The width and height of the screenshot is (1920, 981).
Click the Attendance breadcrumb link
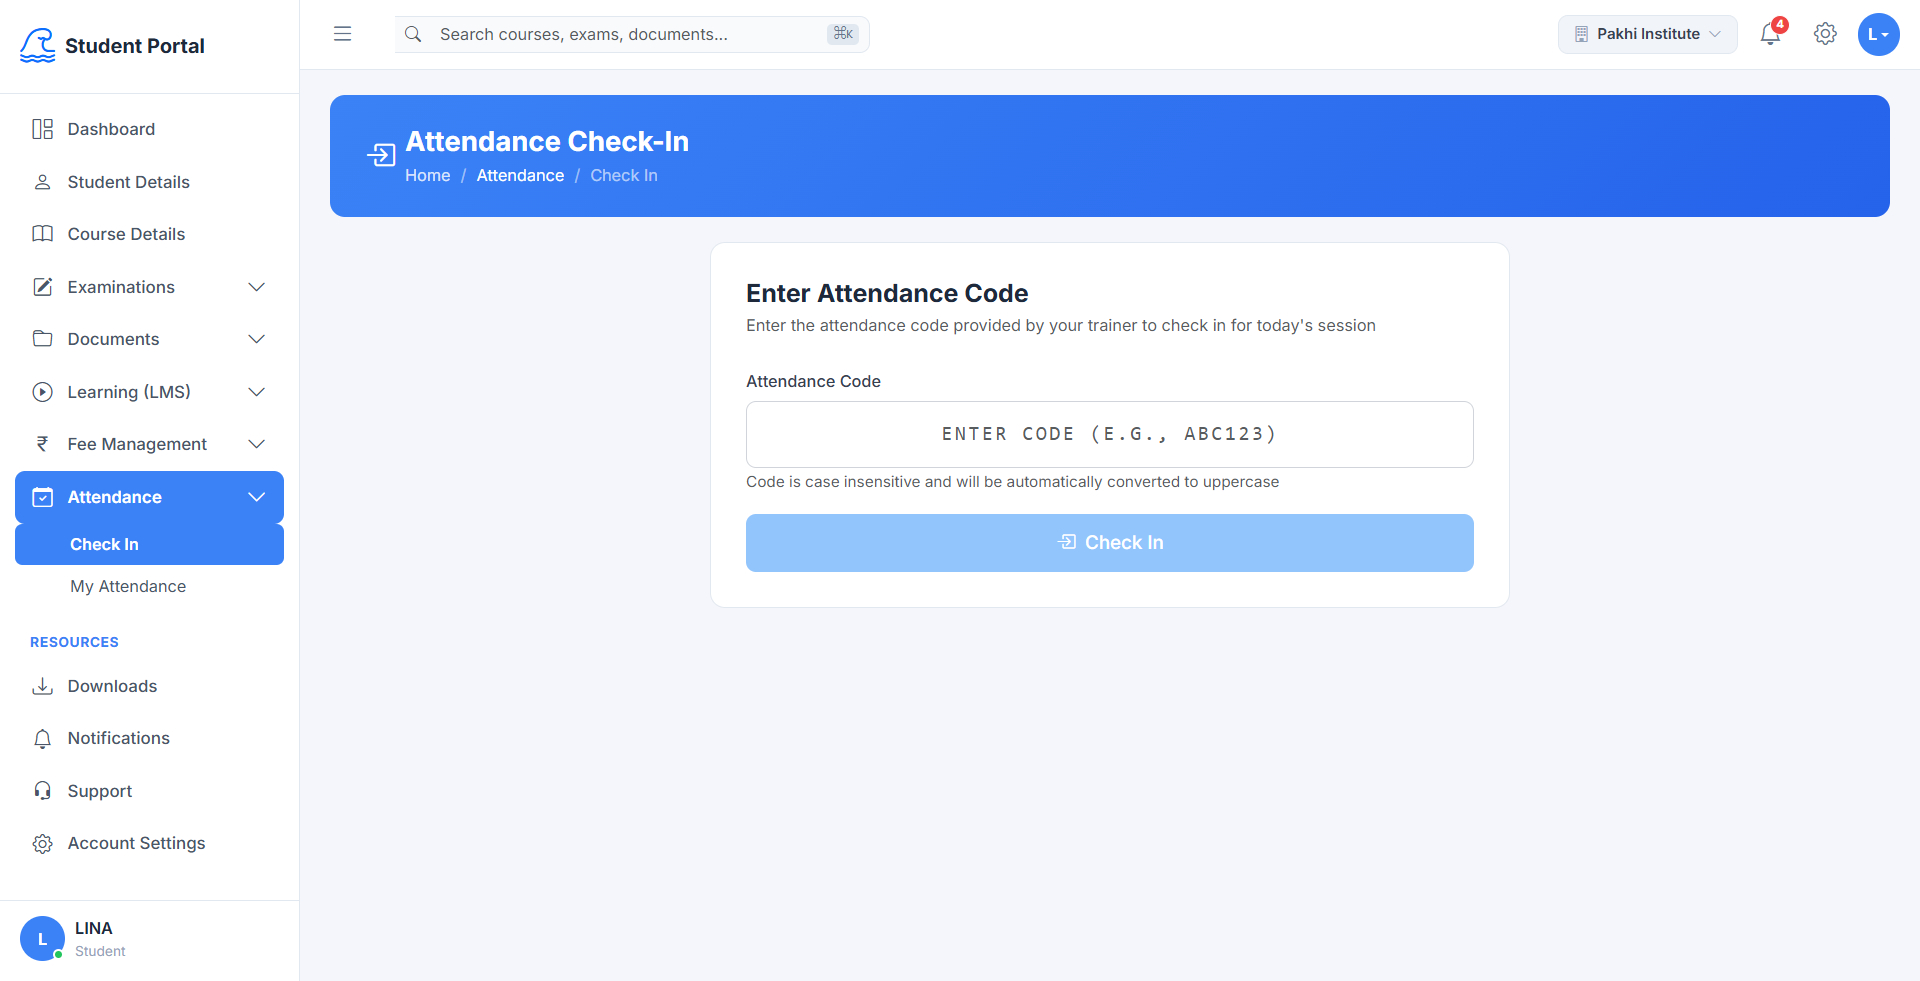point(520,175)
